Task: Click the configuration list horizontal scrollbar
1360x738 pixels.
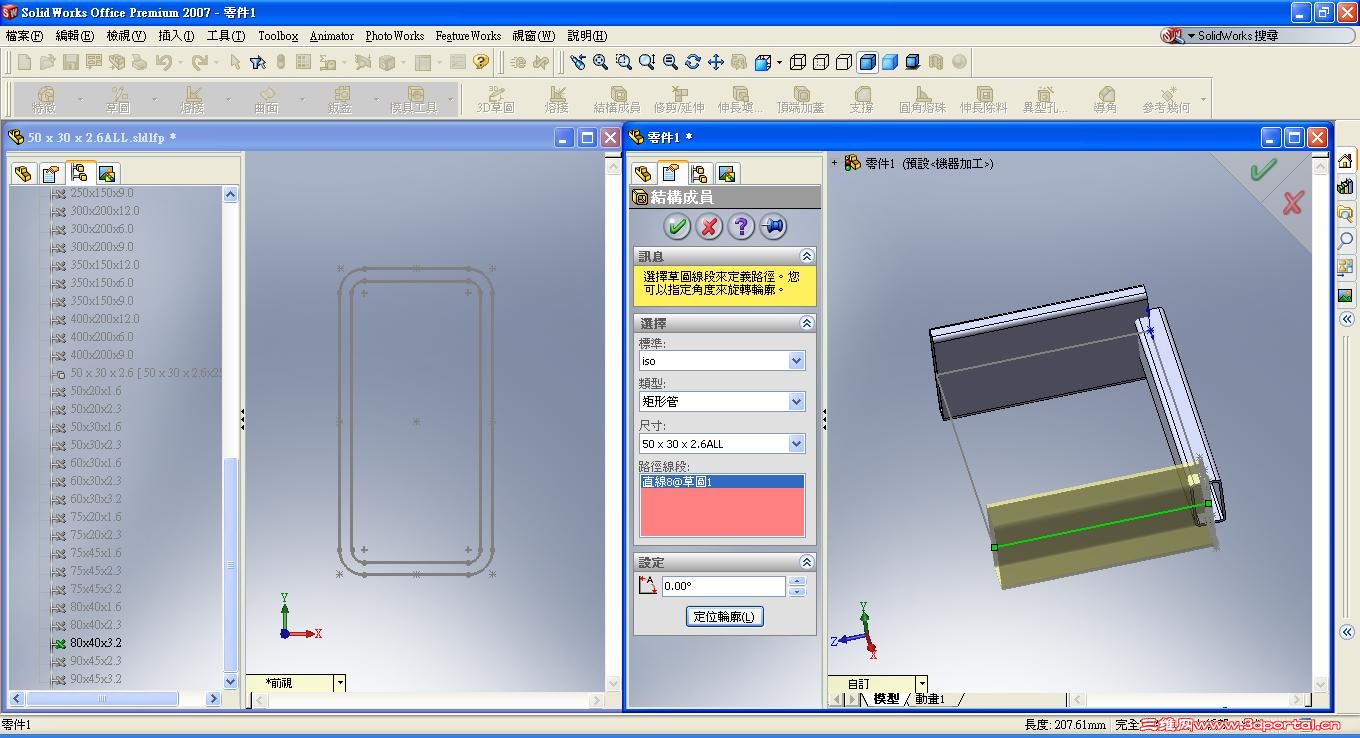Action: [x=114, y=698]
